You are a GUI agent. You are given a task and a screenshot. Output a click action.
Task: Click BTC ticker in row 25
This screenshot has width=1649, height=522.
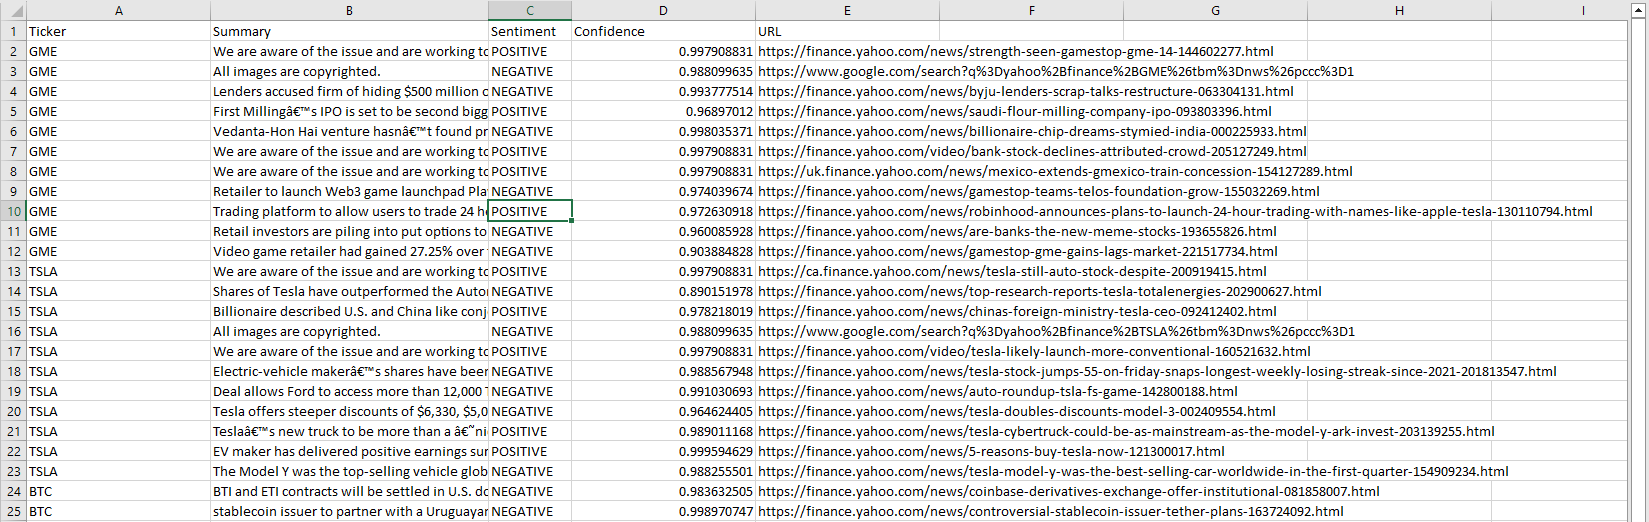(119, 511)
